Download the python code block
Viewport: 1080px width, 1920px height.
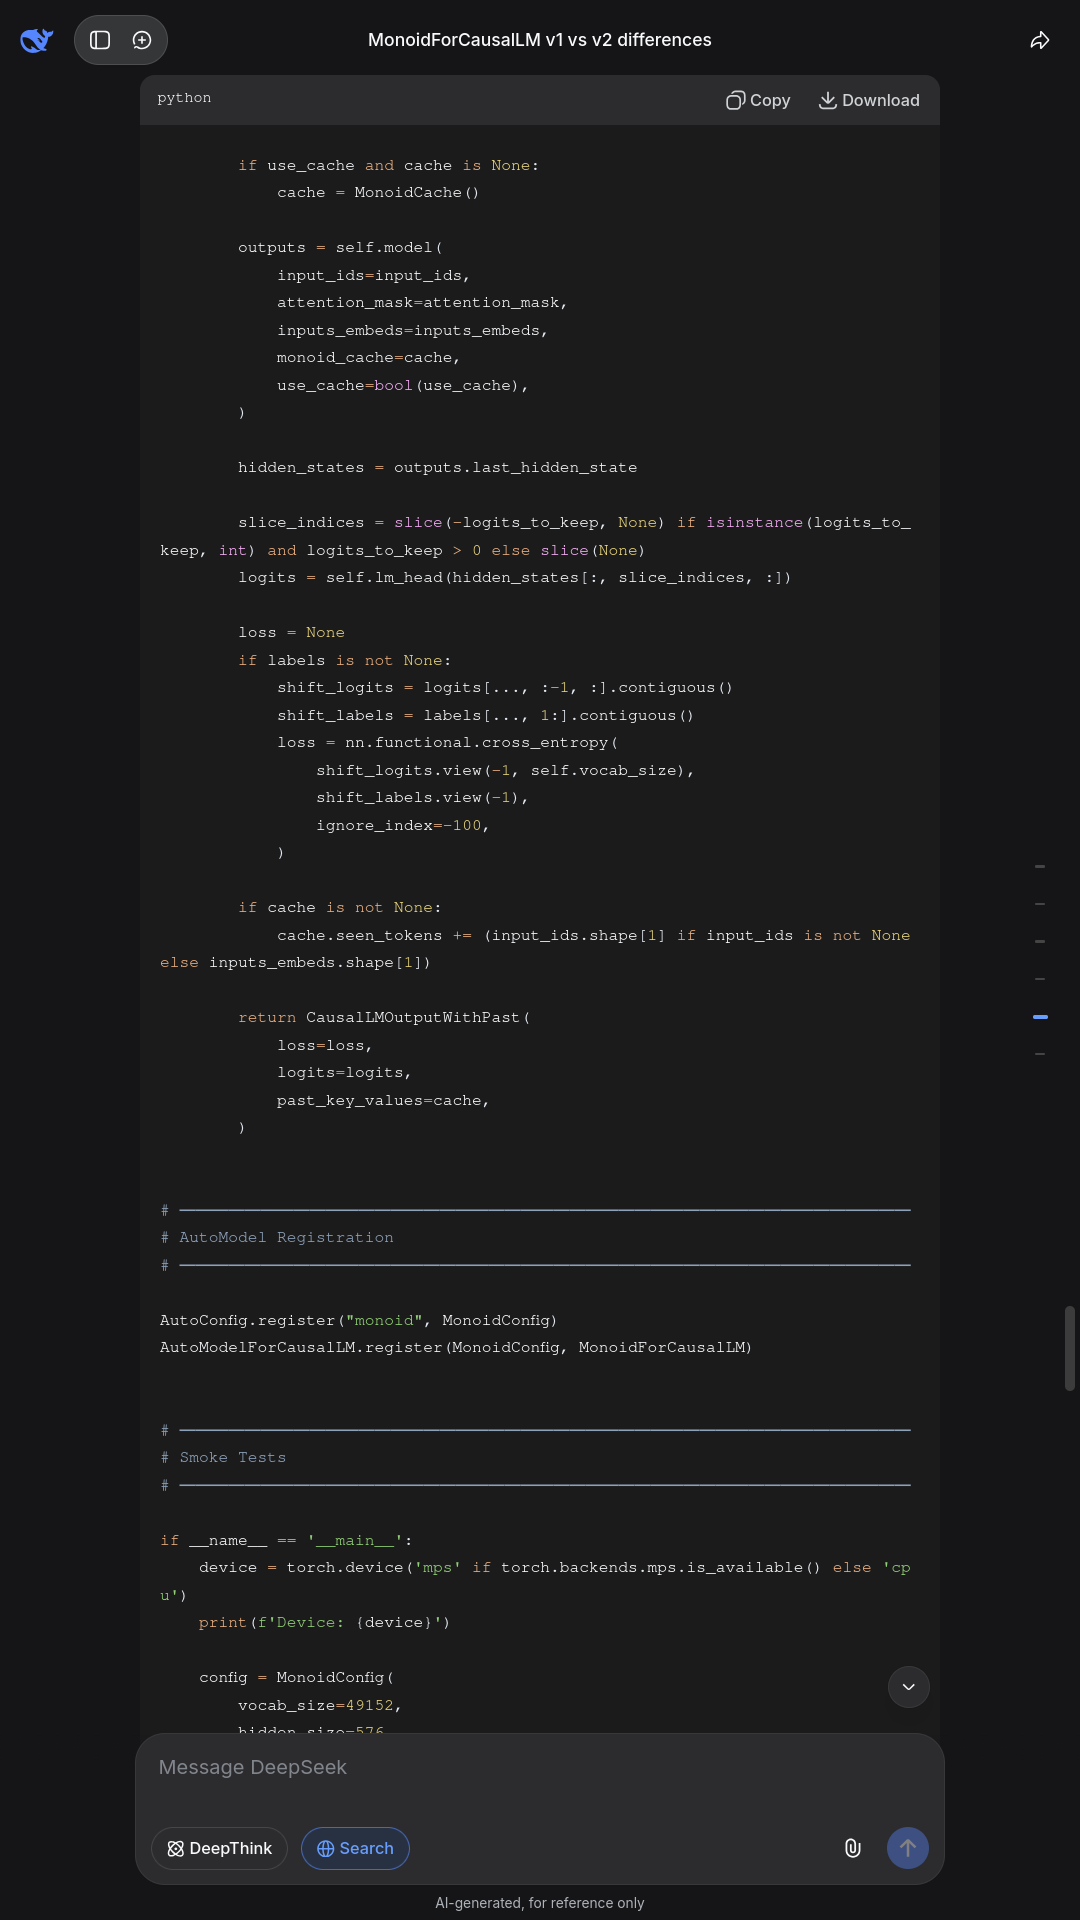(869, 100)
